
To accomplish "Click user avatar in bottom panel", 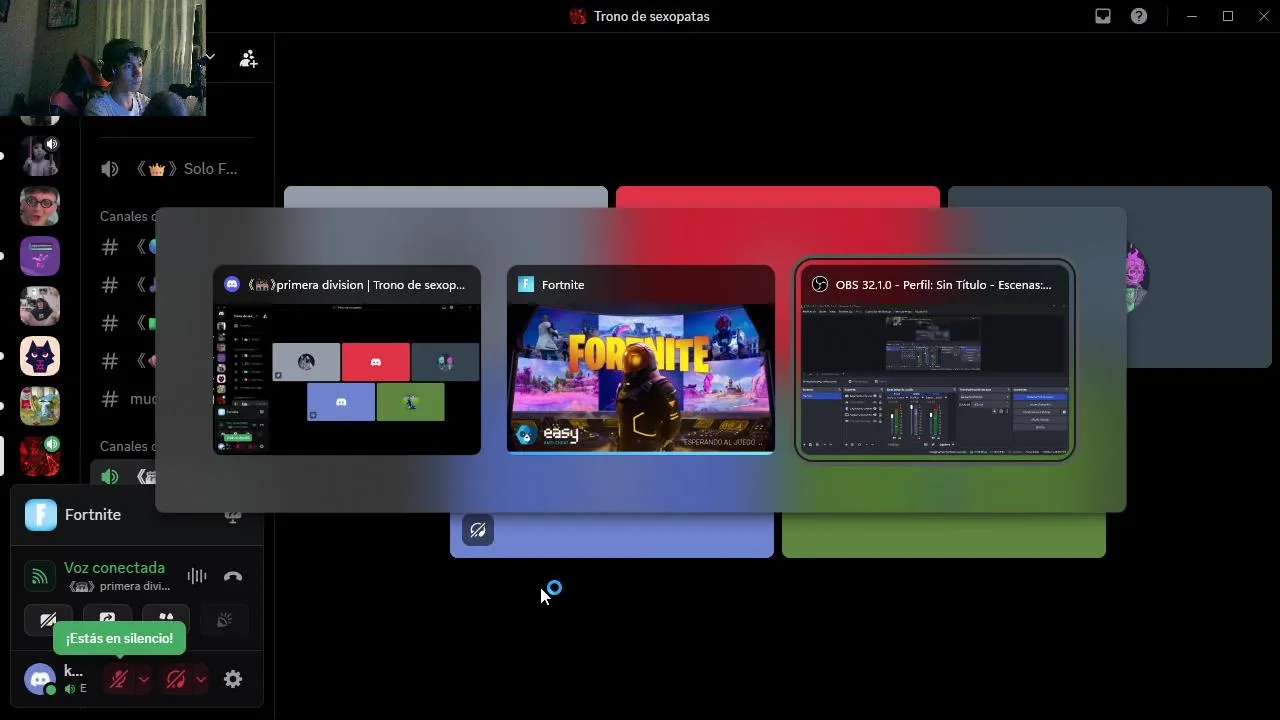I will [40, 679].
